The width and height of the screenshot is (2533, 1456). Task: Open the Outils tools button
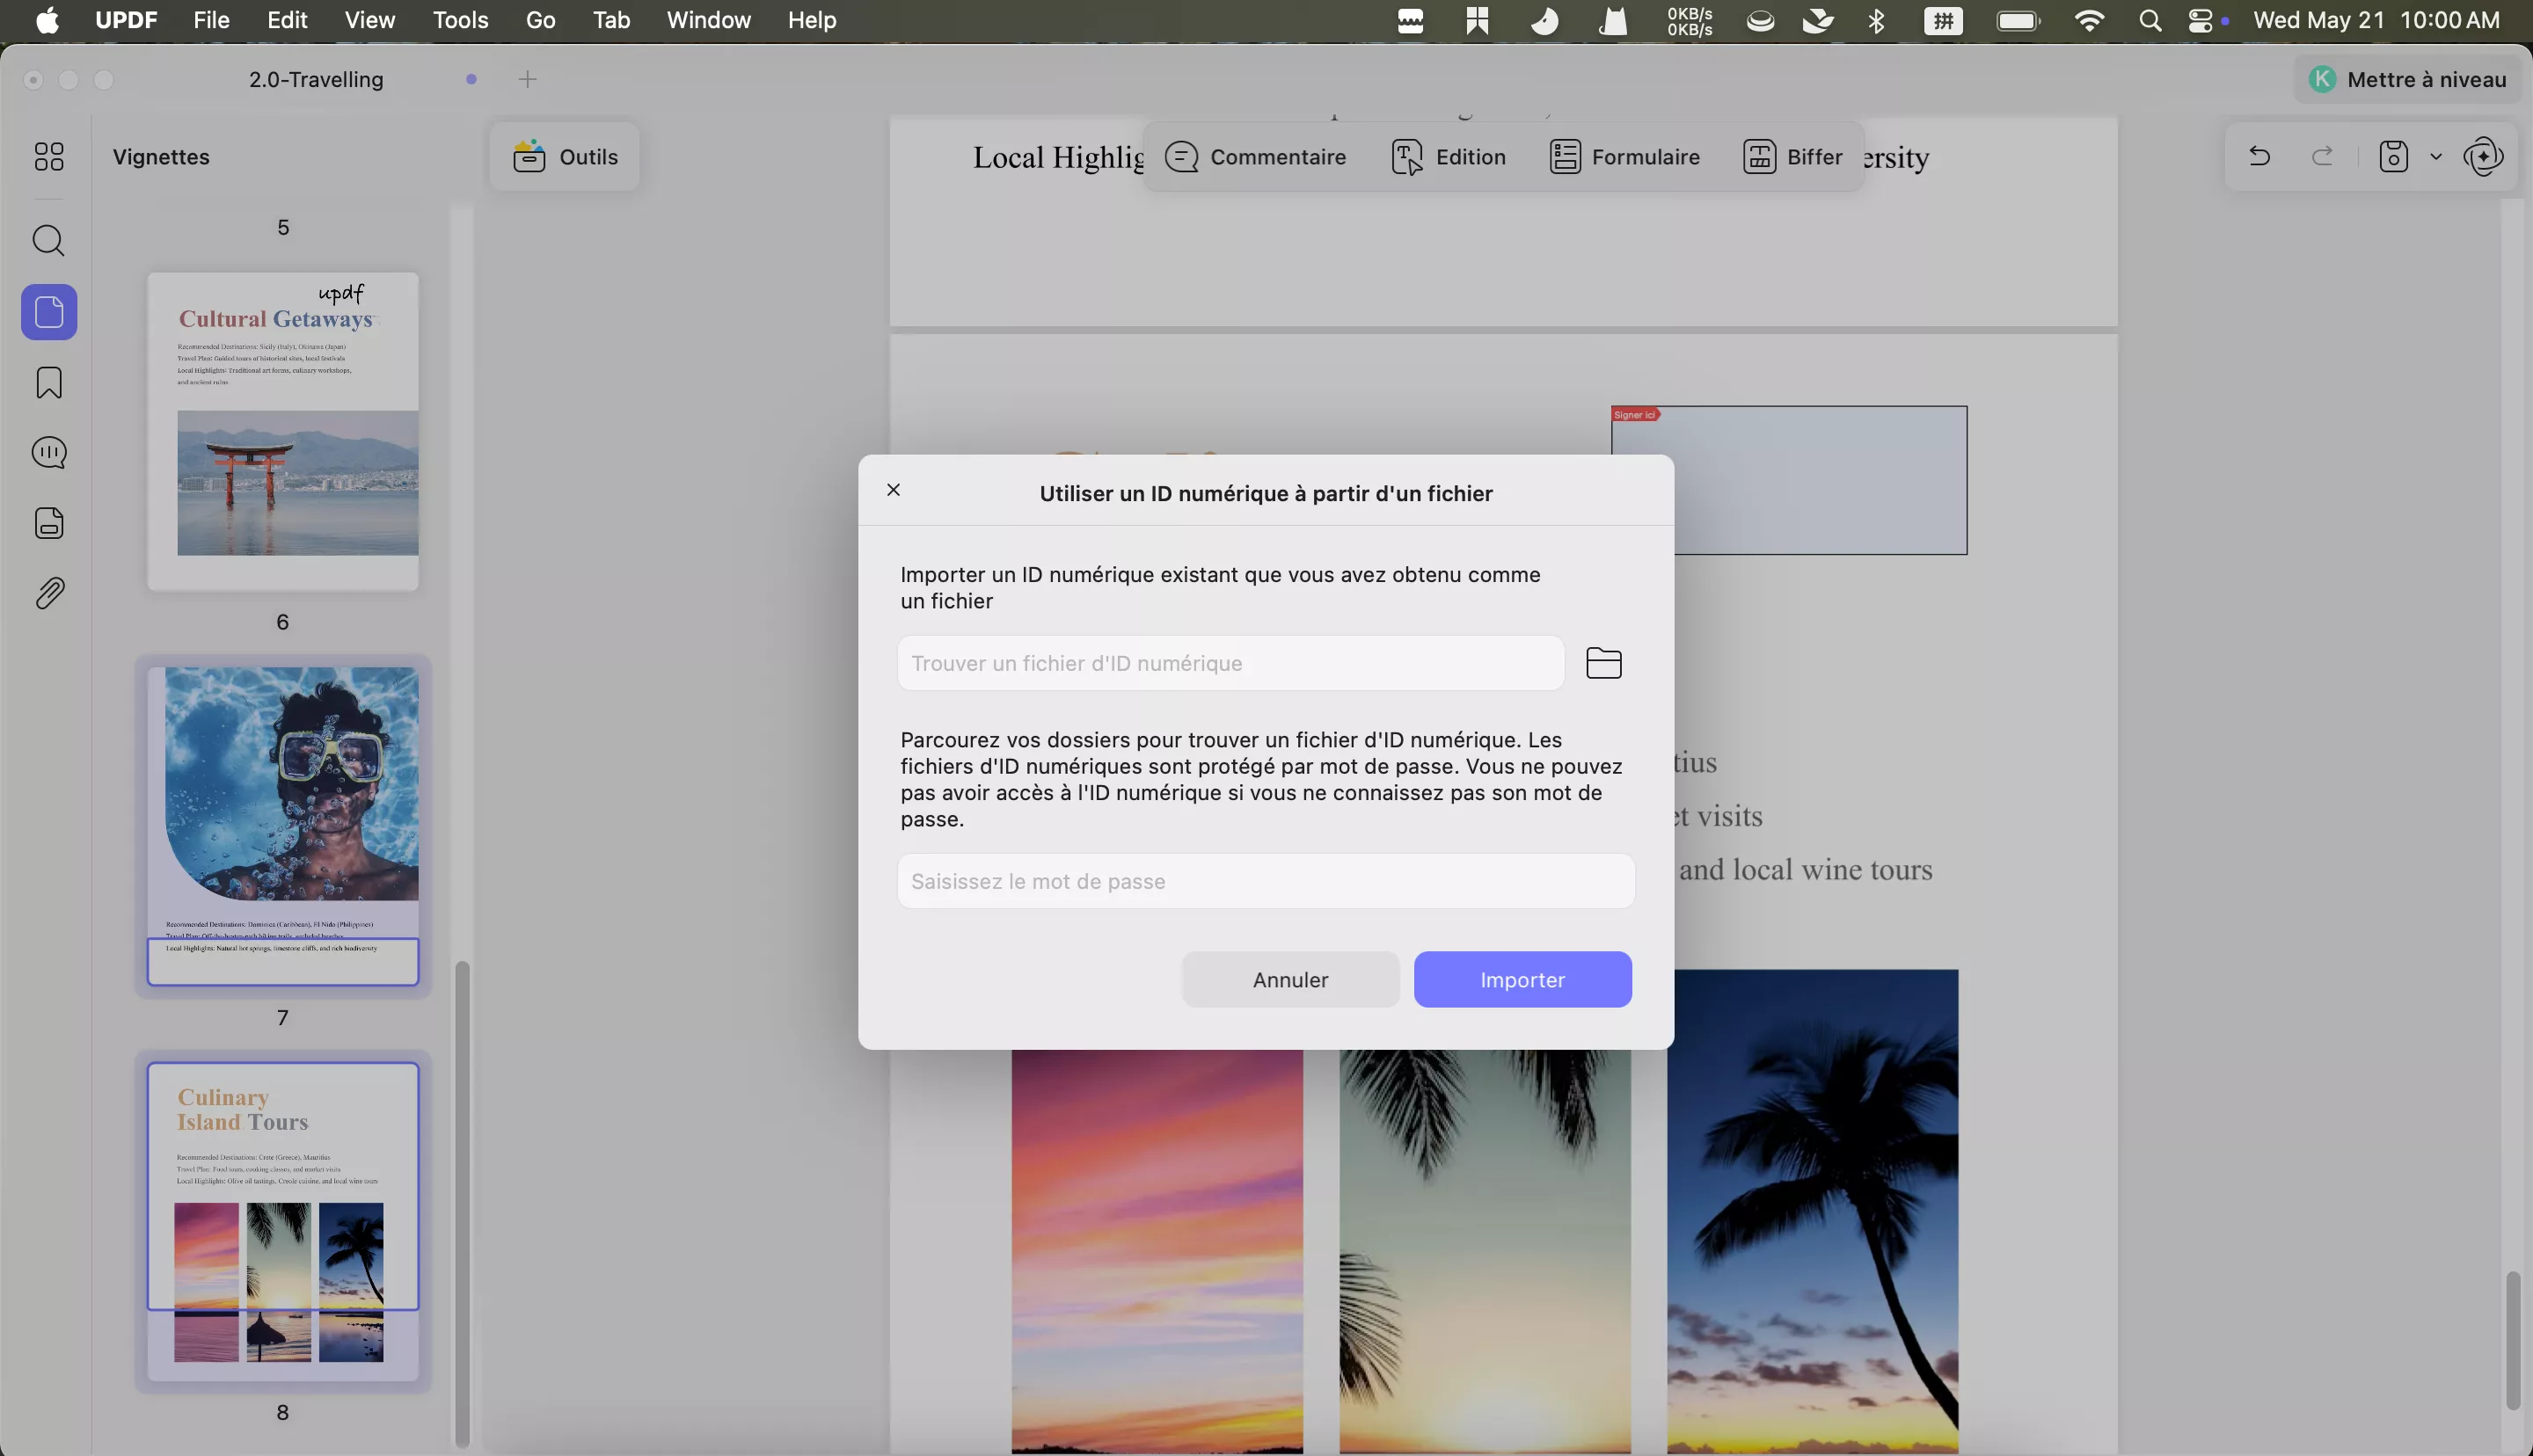coord(565,157)
